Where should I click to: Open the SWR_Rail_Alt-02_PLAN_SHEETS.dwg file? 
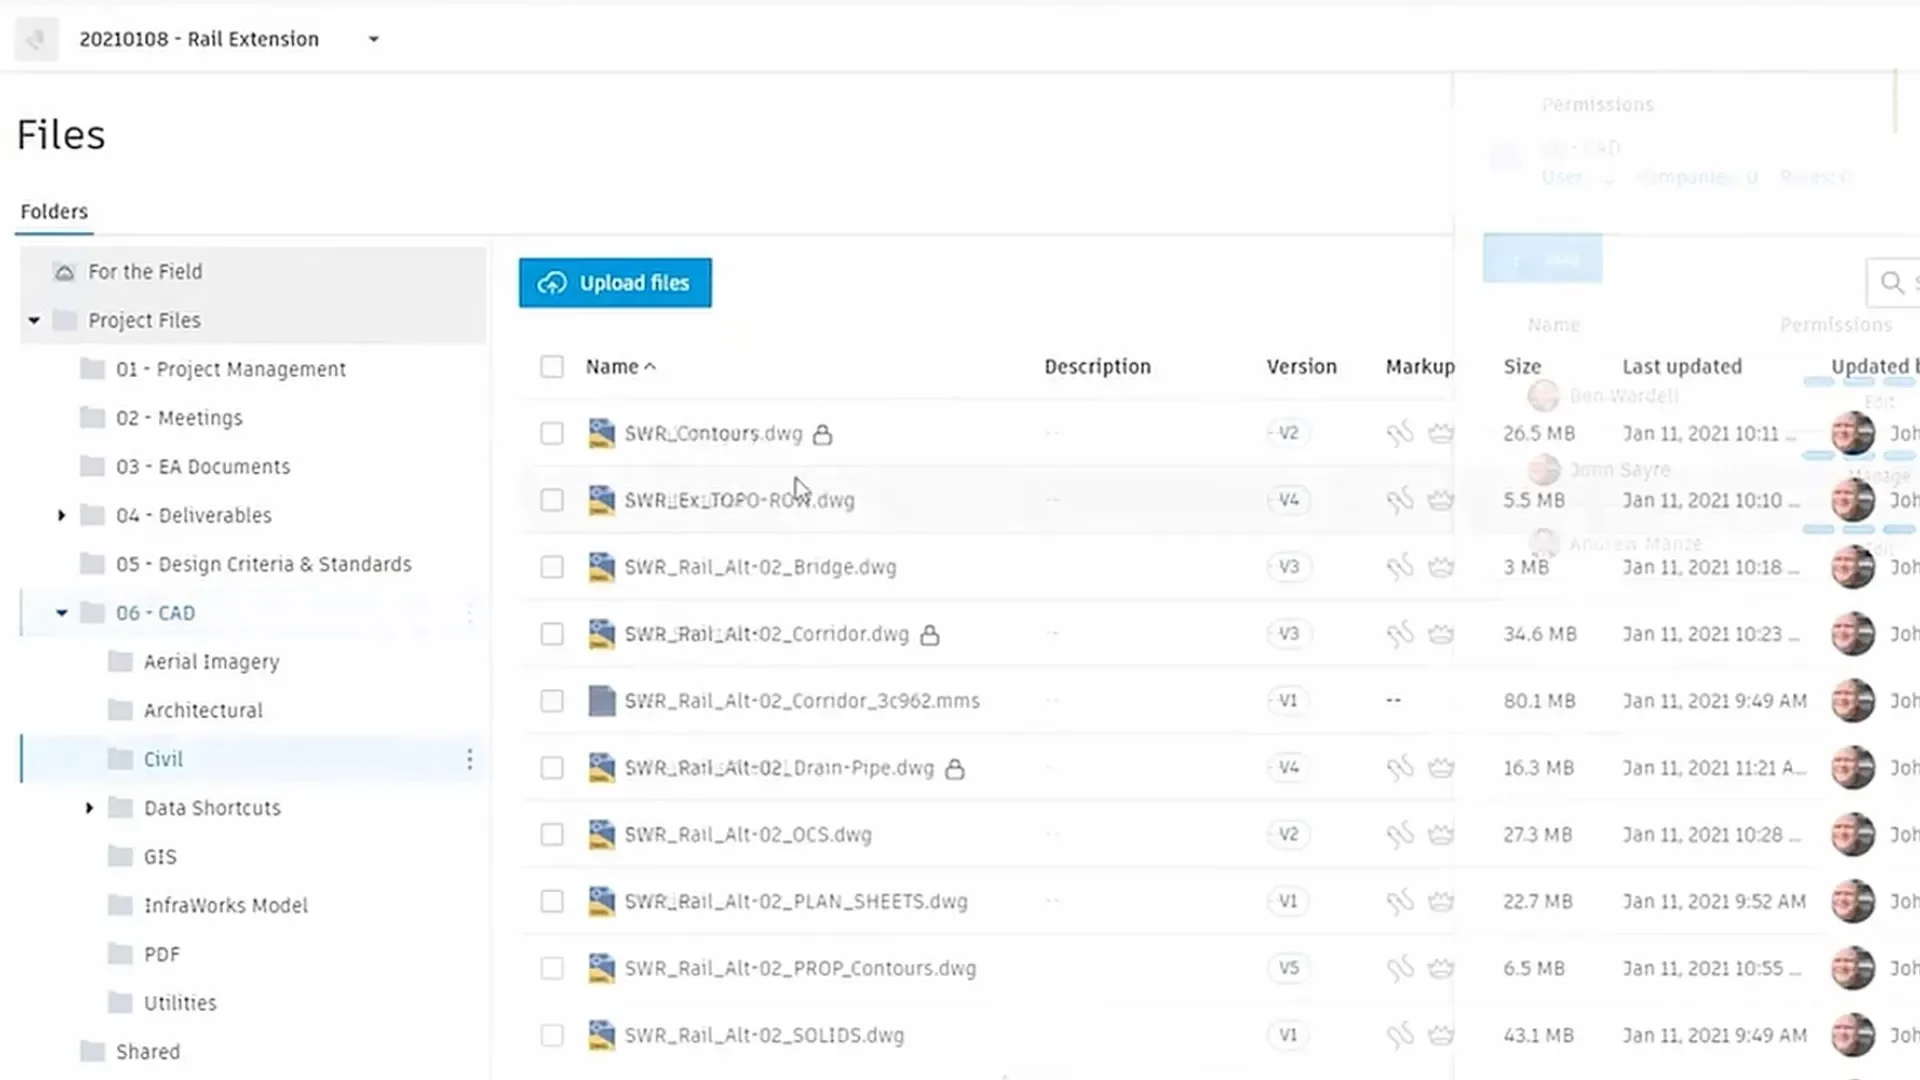[796, 902]
